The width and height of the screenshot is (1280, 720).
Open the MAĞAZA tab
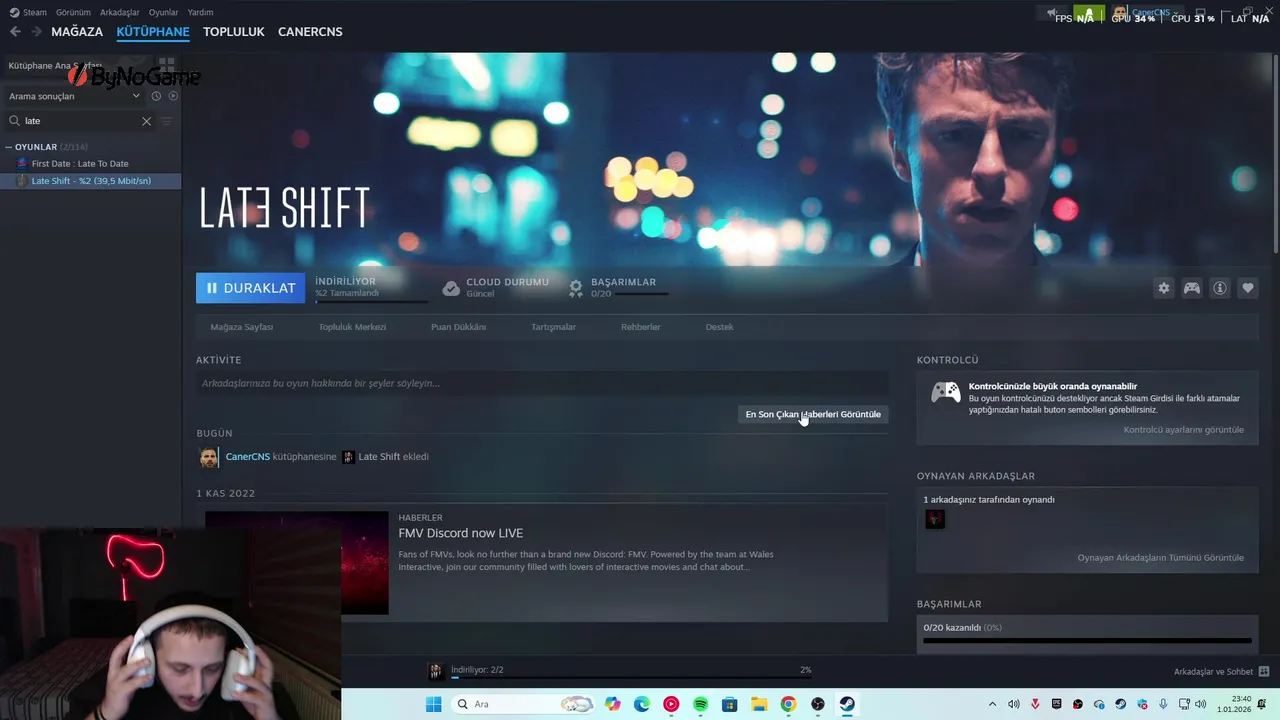click(x=77, y=32)
